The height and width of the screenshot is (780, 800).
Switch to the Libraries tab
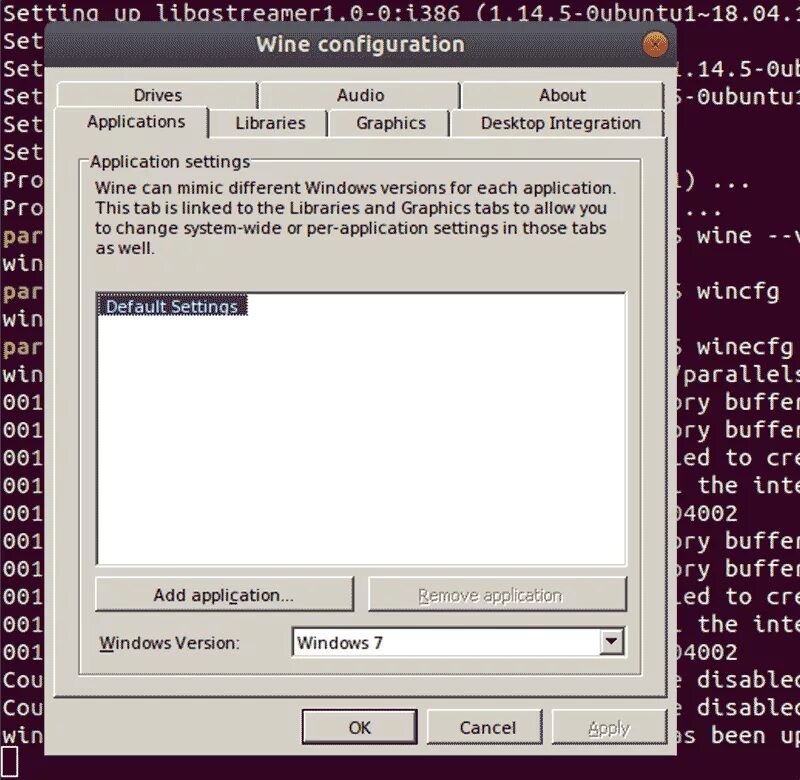pyautogui.click(x=270, y=123)
